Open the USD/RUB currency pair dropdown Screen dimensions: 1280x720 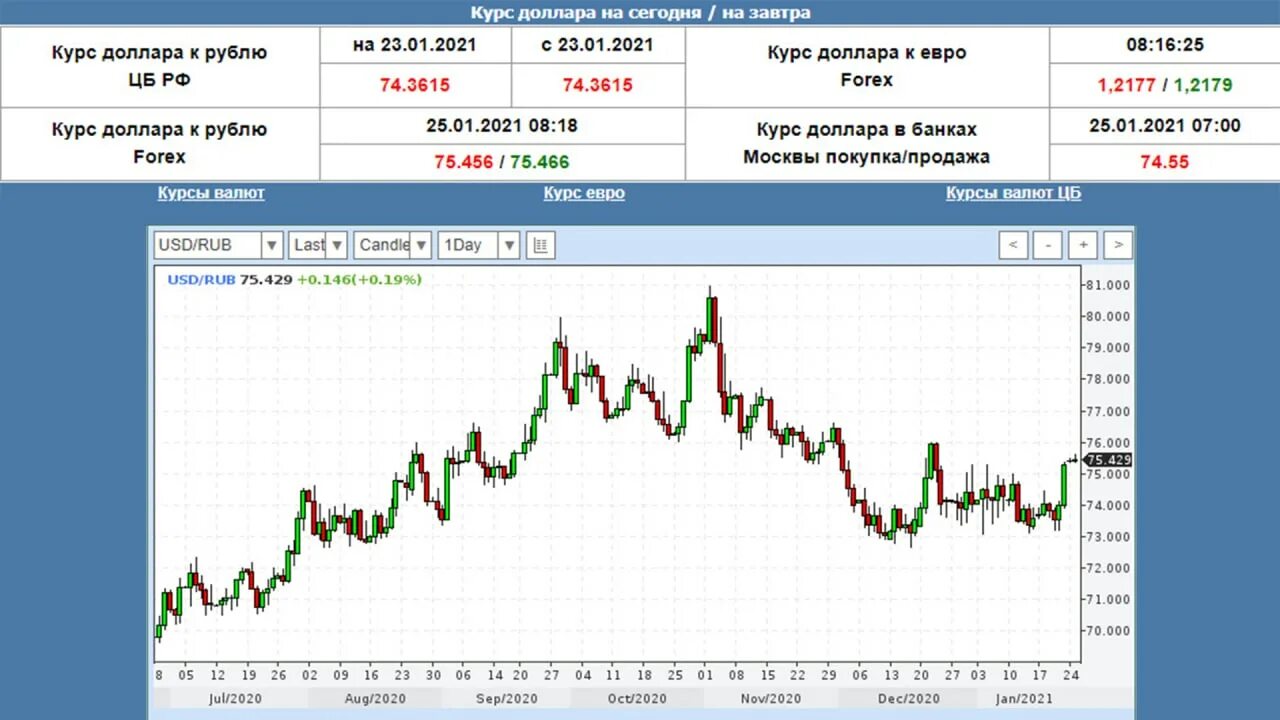pyautogui.click(x=218, y=245)
